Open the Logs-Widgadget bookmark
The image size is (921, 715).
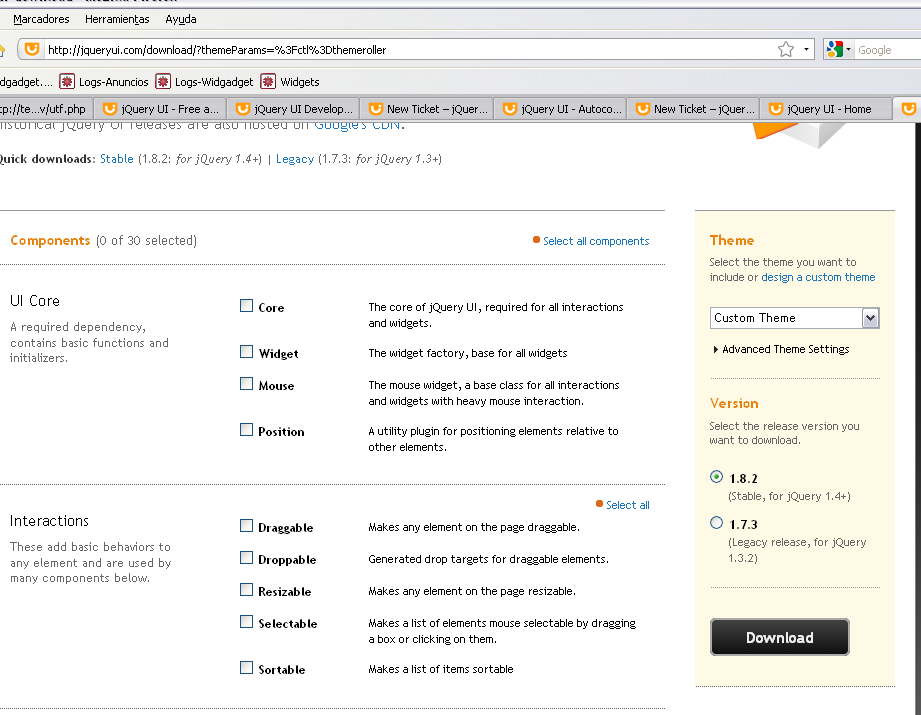pos(204,82)
